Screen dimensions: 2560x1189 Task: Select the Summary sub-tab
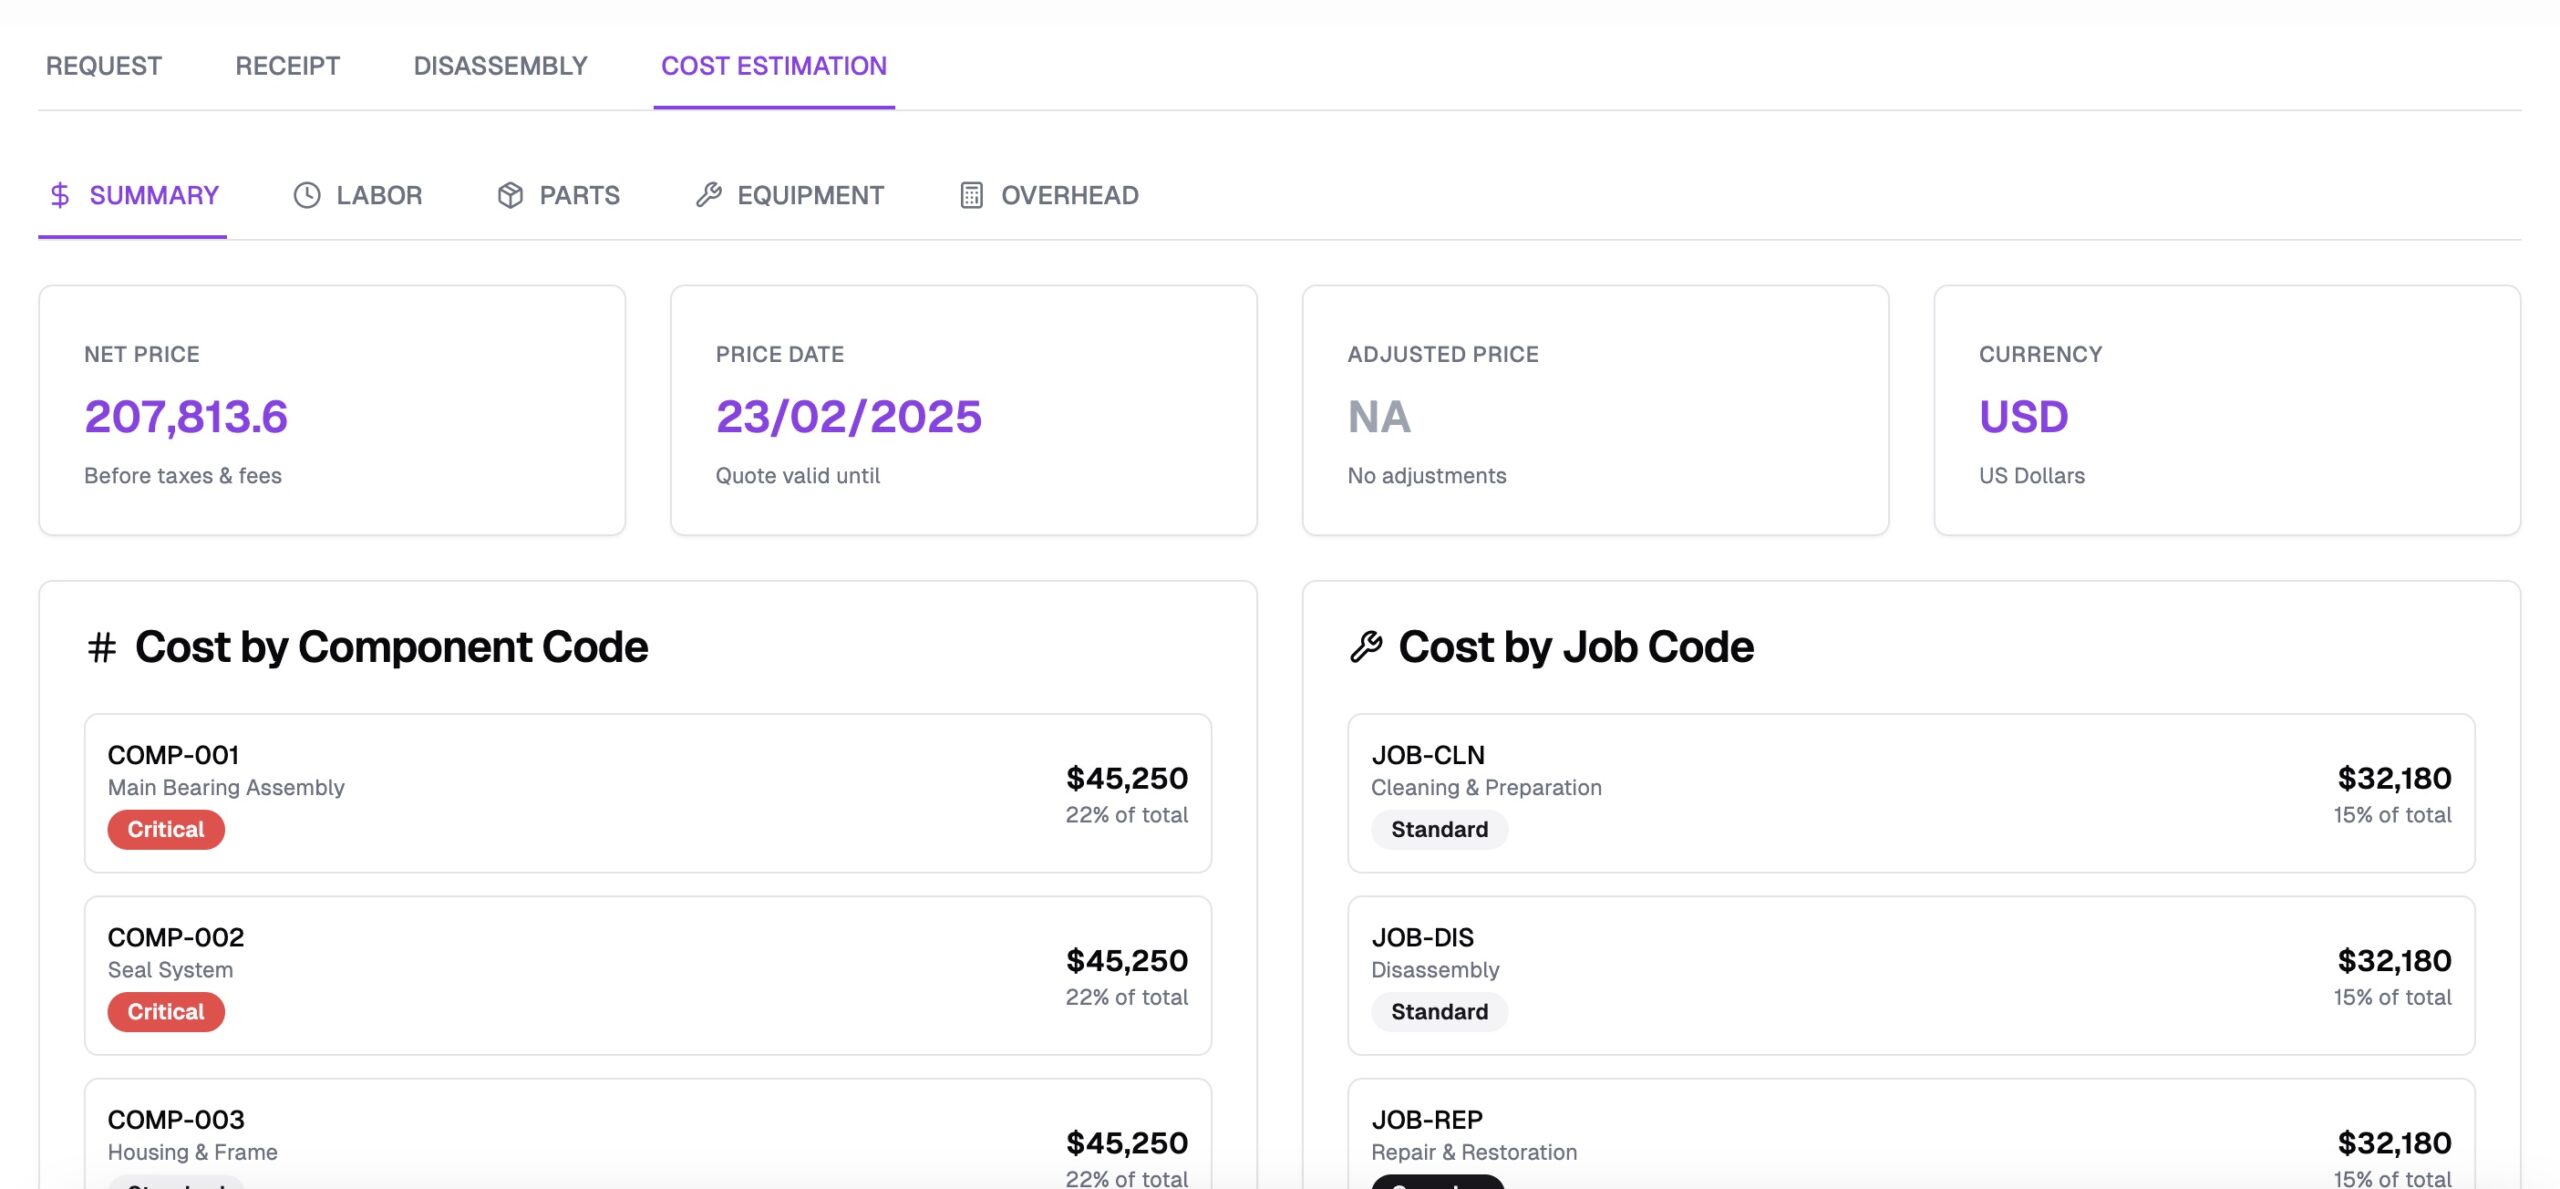[x=133, y=196]
